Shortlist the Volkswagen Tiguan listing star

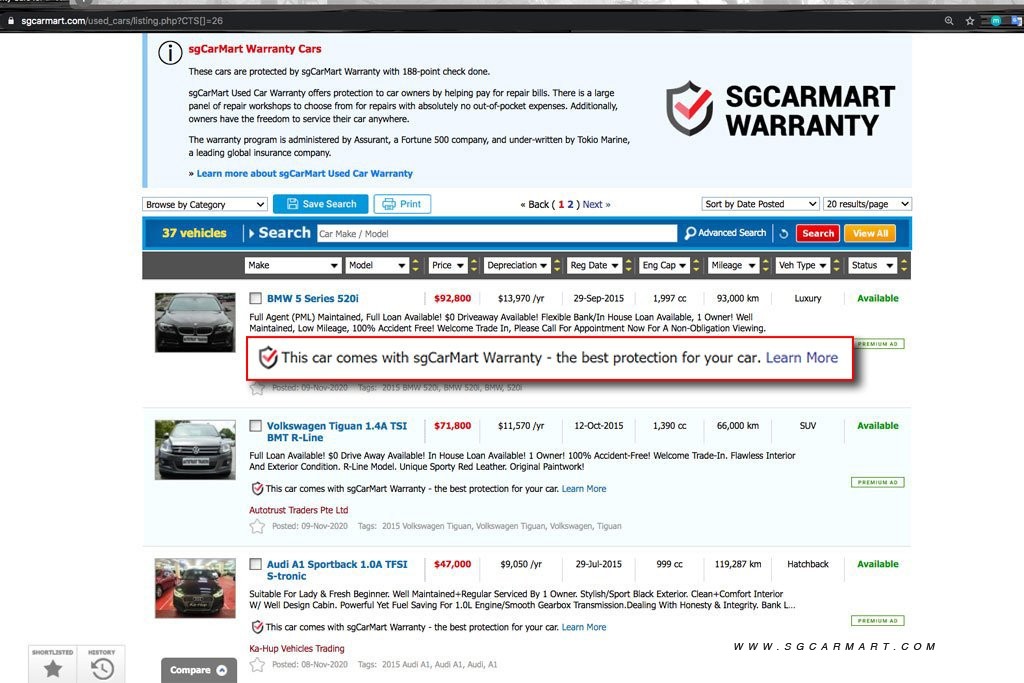tap(257, 526)
